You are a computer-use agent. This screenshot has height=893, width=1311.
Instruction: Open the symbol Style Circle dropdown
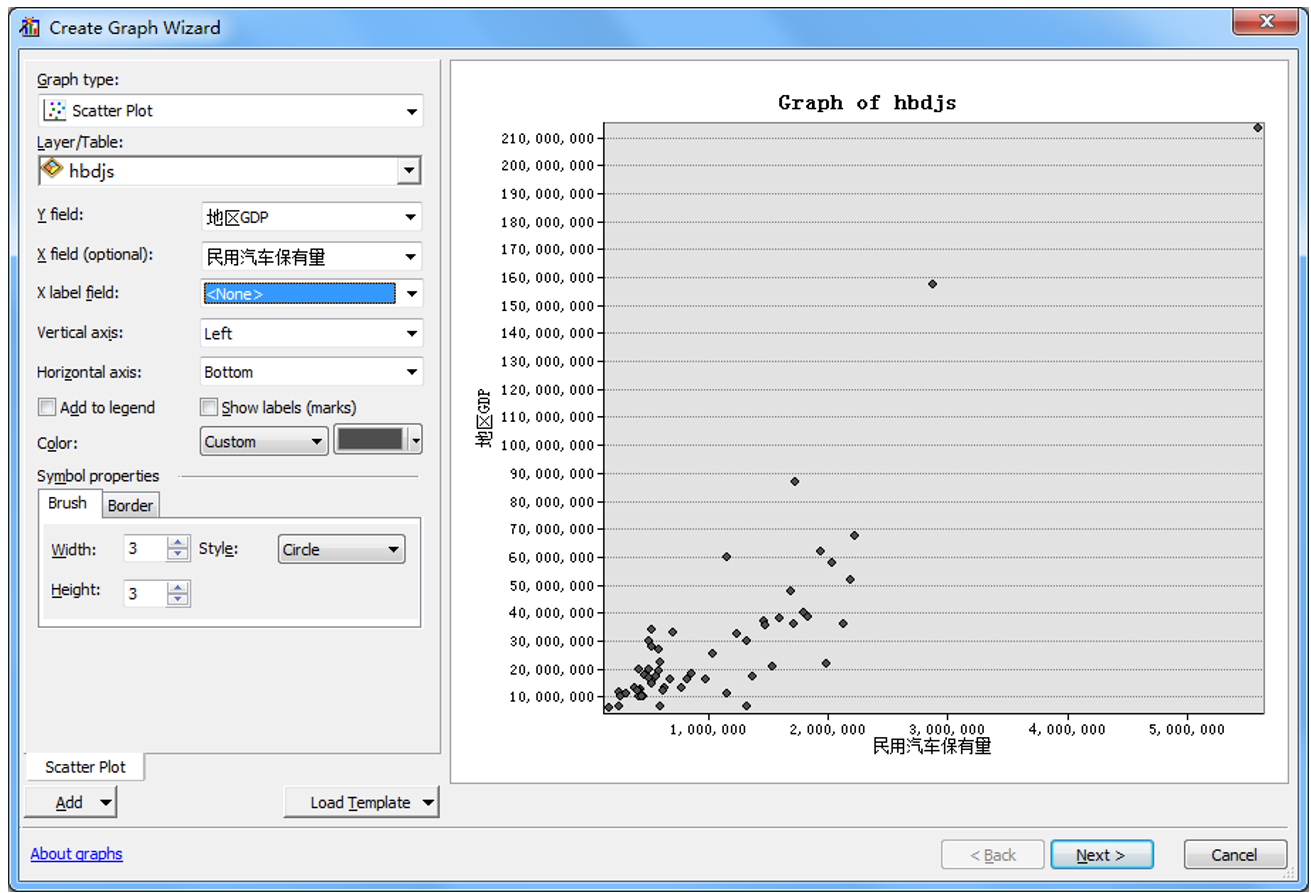pos(393,549)
